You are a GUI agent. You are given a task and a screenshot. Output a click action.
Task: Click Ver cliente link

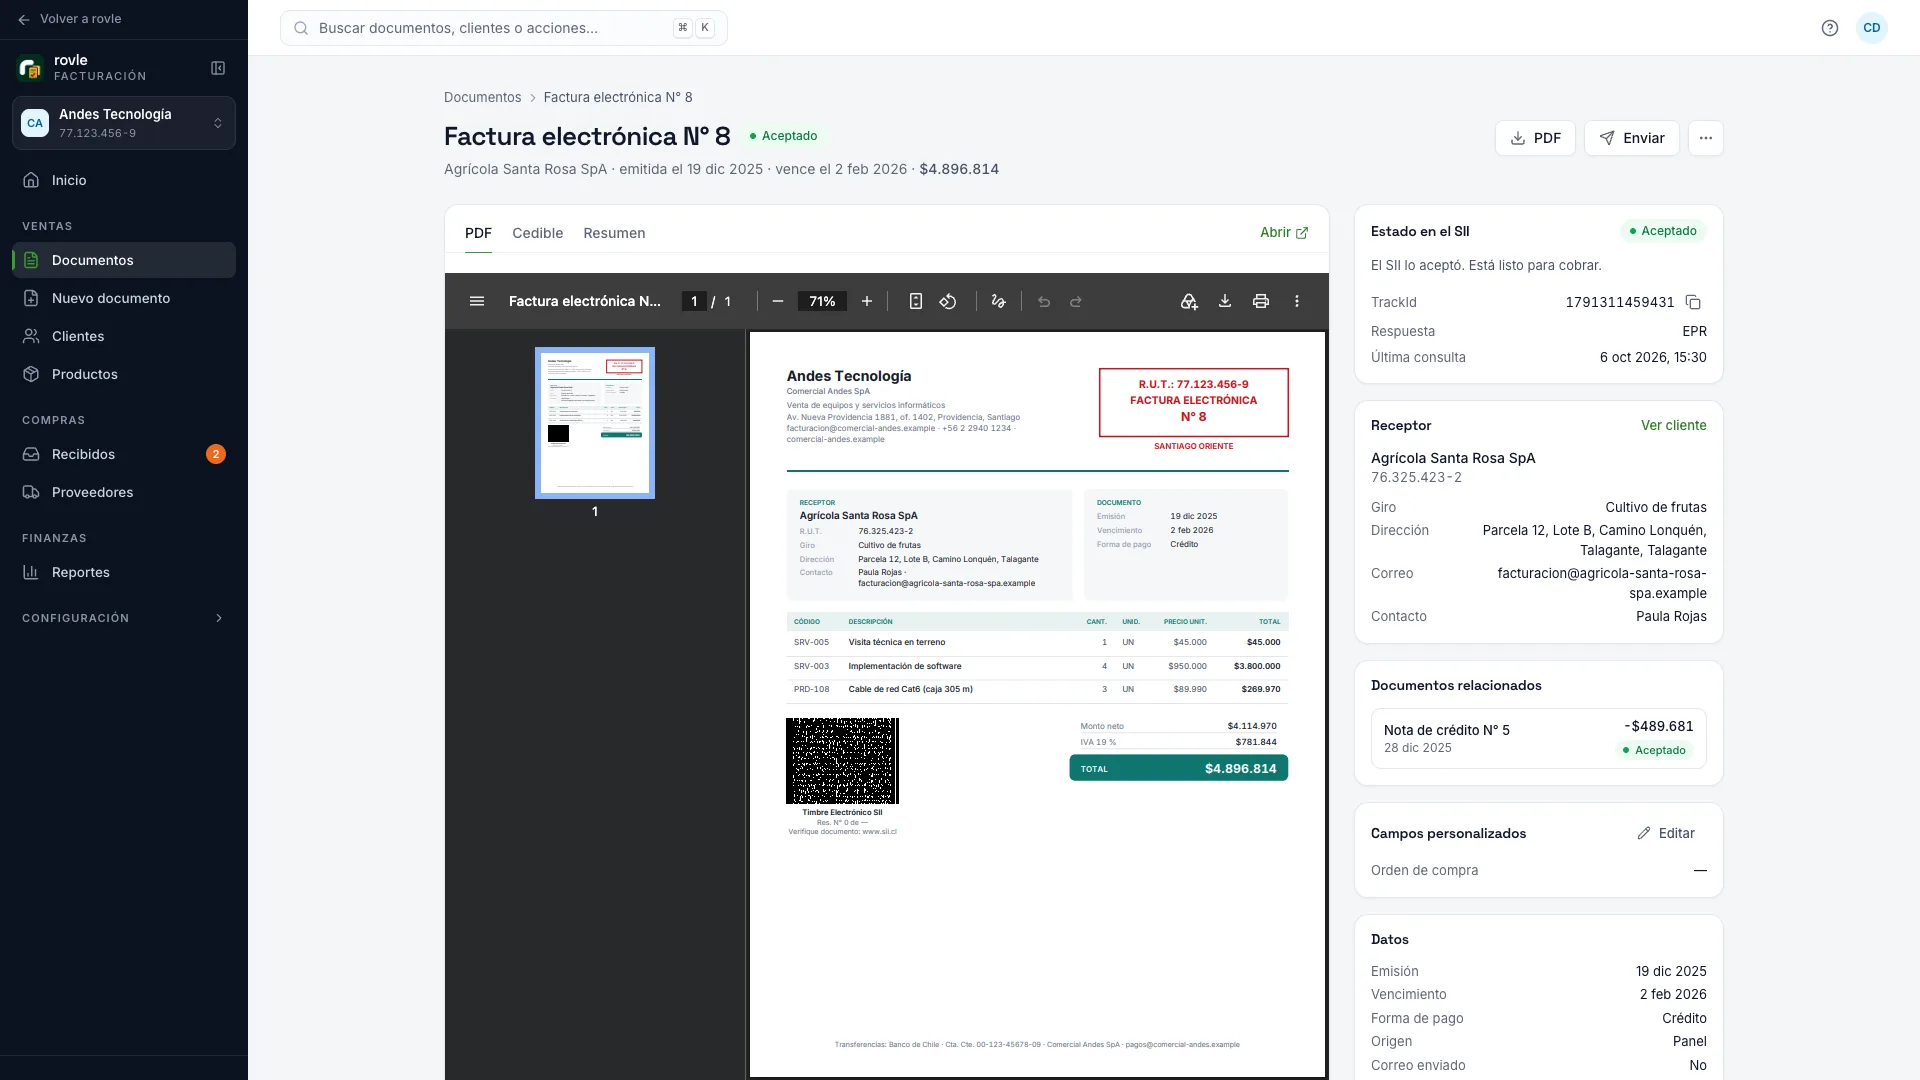pos(1674,425)
